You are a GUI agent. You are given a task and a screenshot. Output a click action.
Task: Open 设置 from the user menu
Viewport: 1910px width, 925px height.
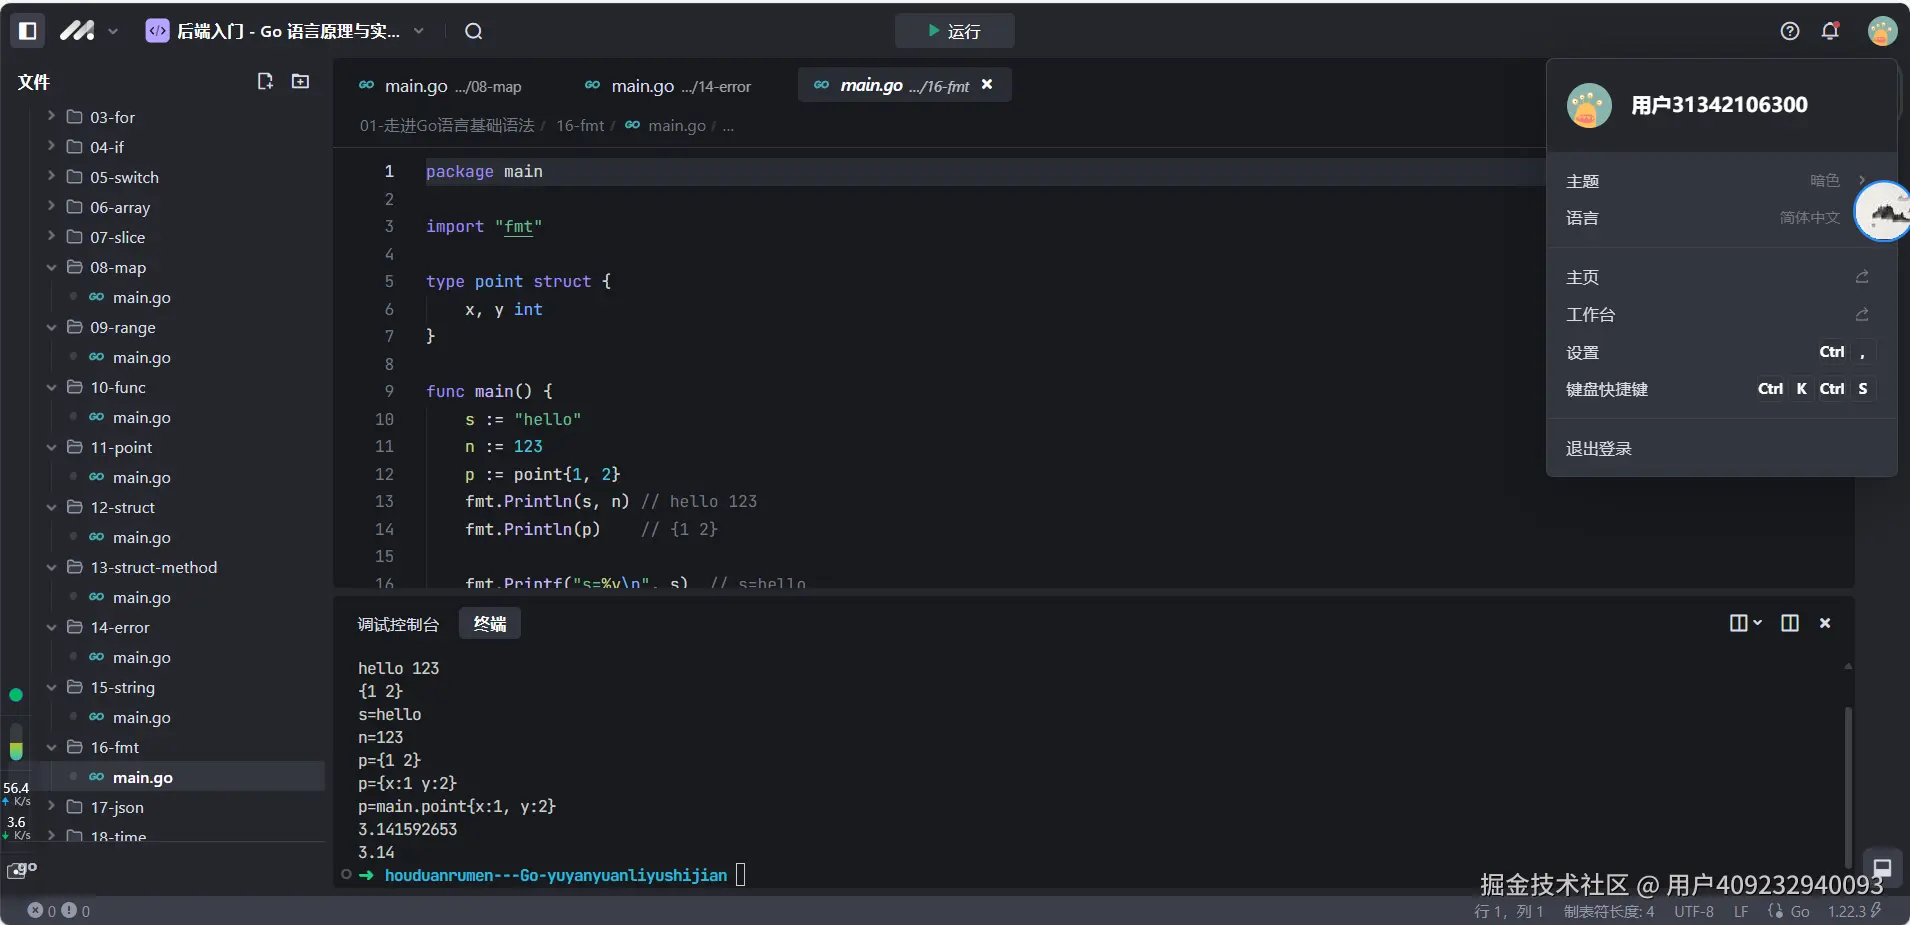click(x=1582, y=353)
